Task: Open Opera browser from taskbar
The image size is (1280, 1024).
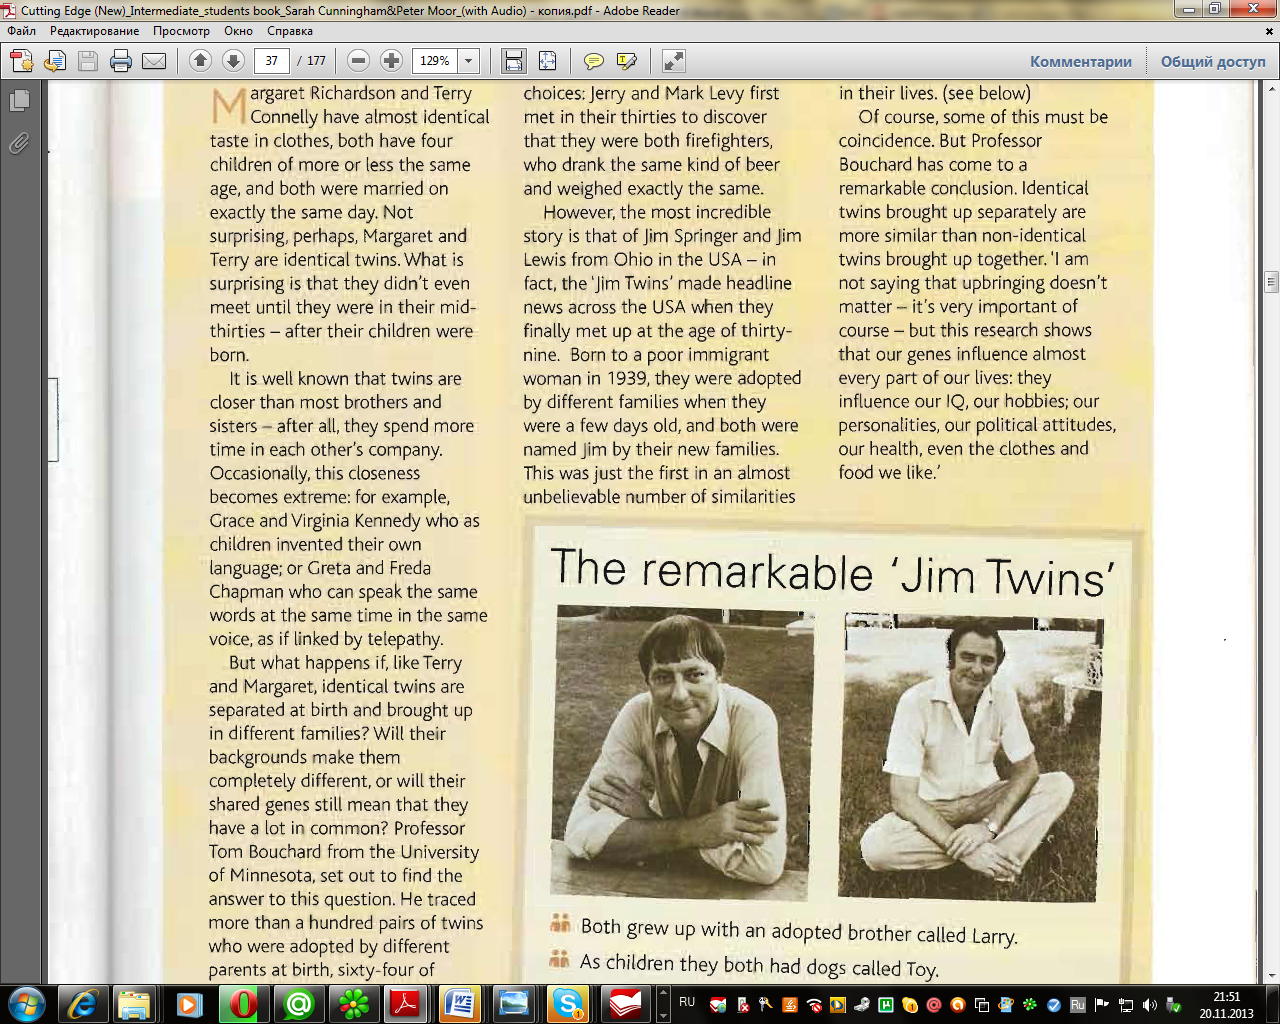Action: (243, 1004)
